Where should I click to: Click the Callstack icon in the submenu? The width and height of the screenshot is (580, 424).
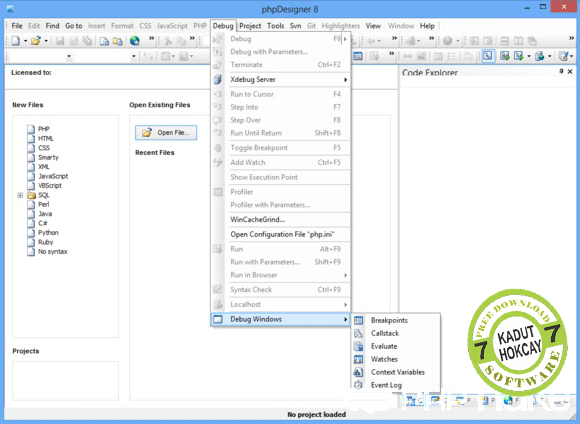click(x=358, y=333)
